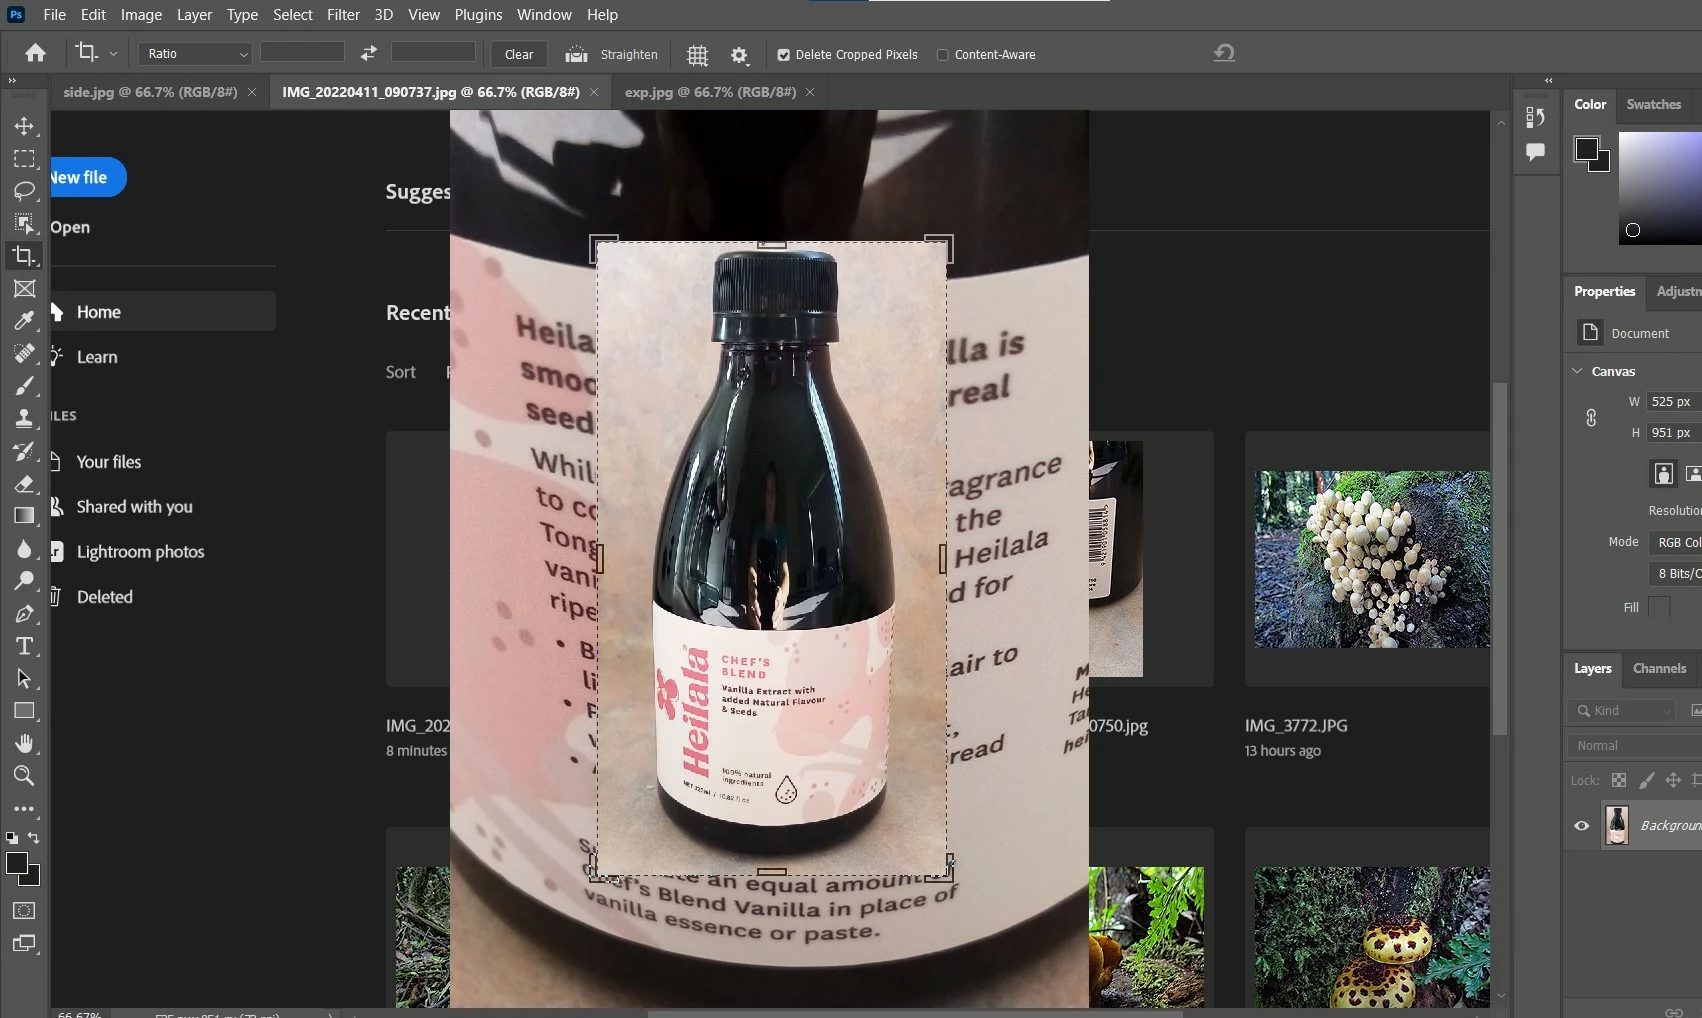1702x1018 pixels.
Task: Select the Clone Stamp tool
Action: [x=24, y=418]
